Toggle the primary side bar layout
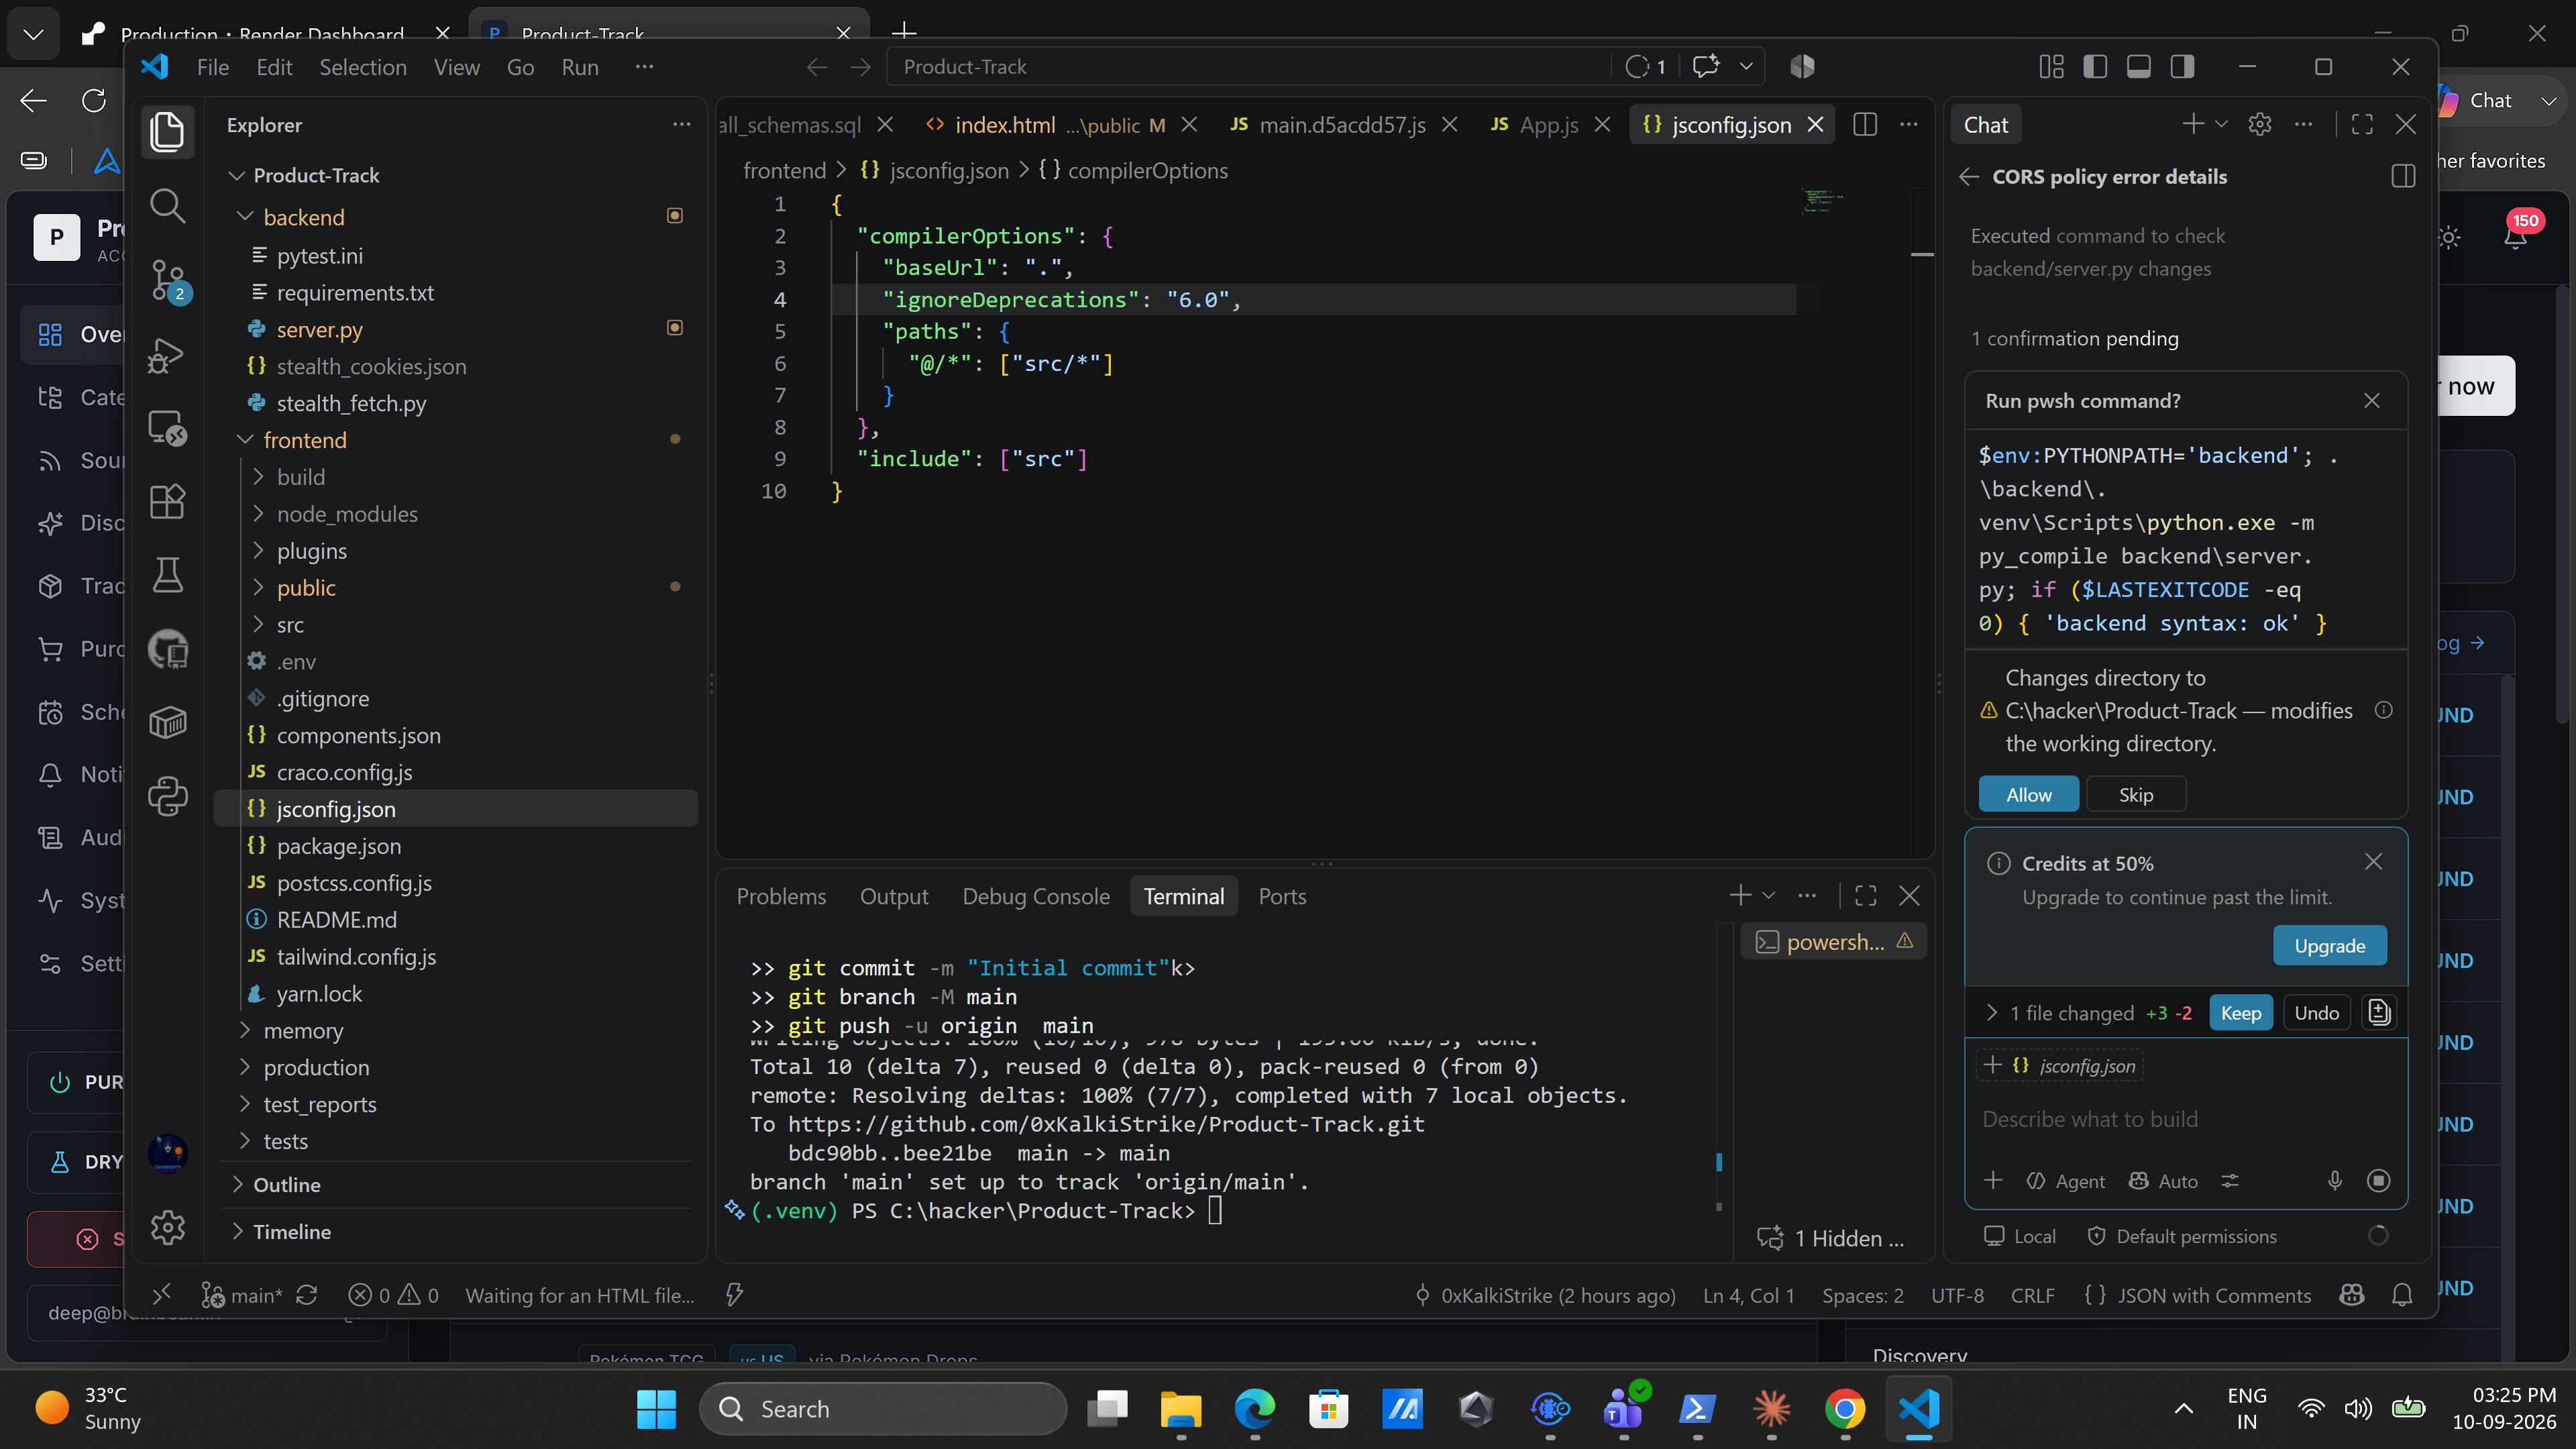The image size is (2576, 1449). 2095,67
